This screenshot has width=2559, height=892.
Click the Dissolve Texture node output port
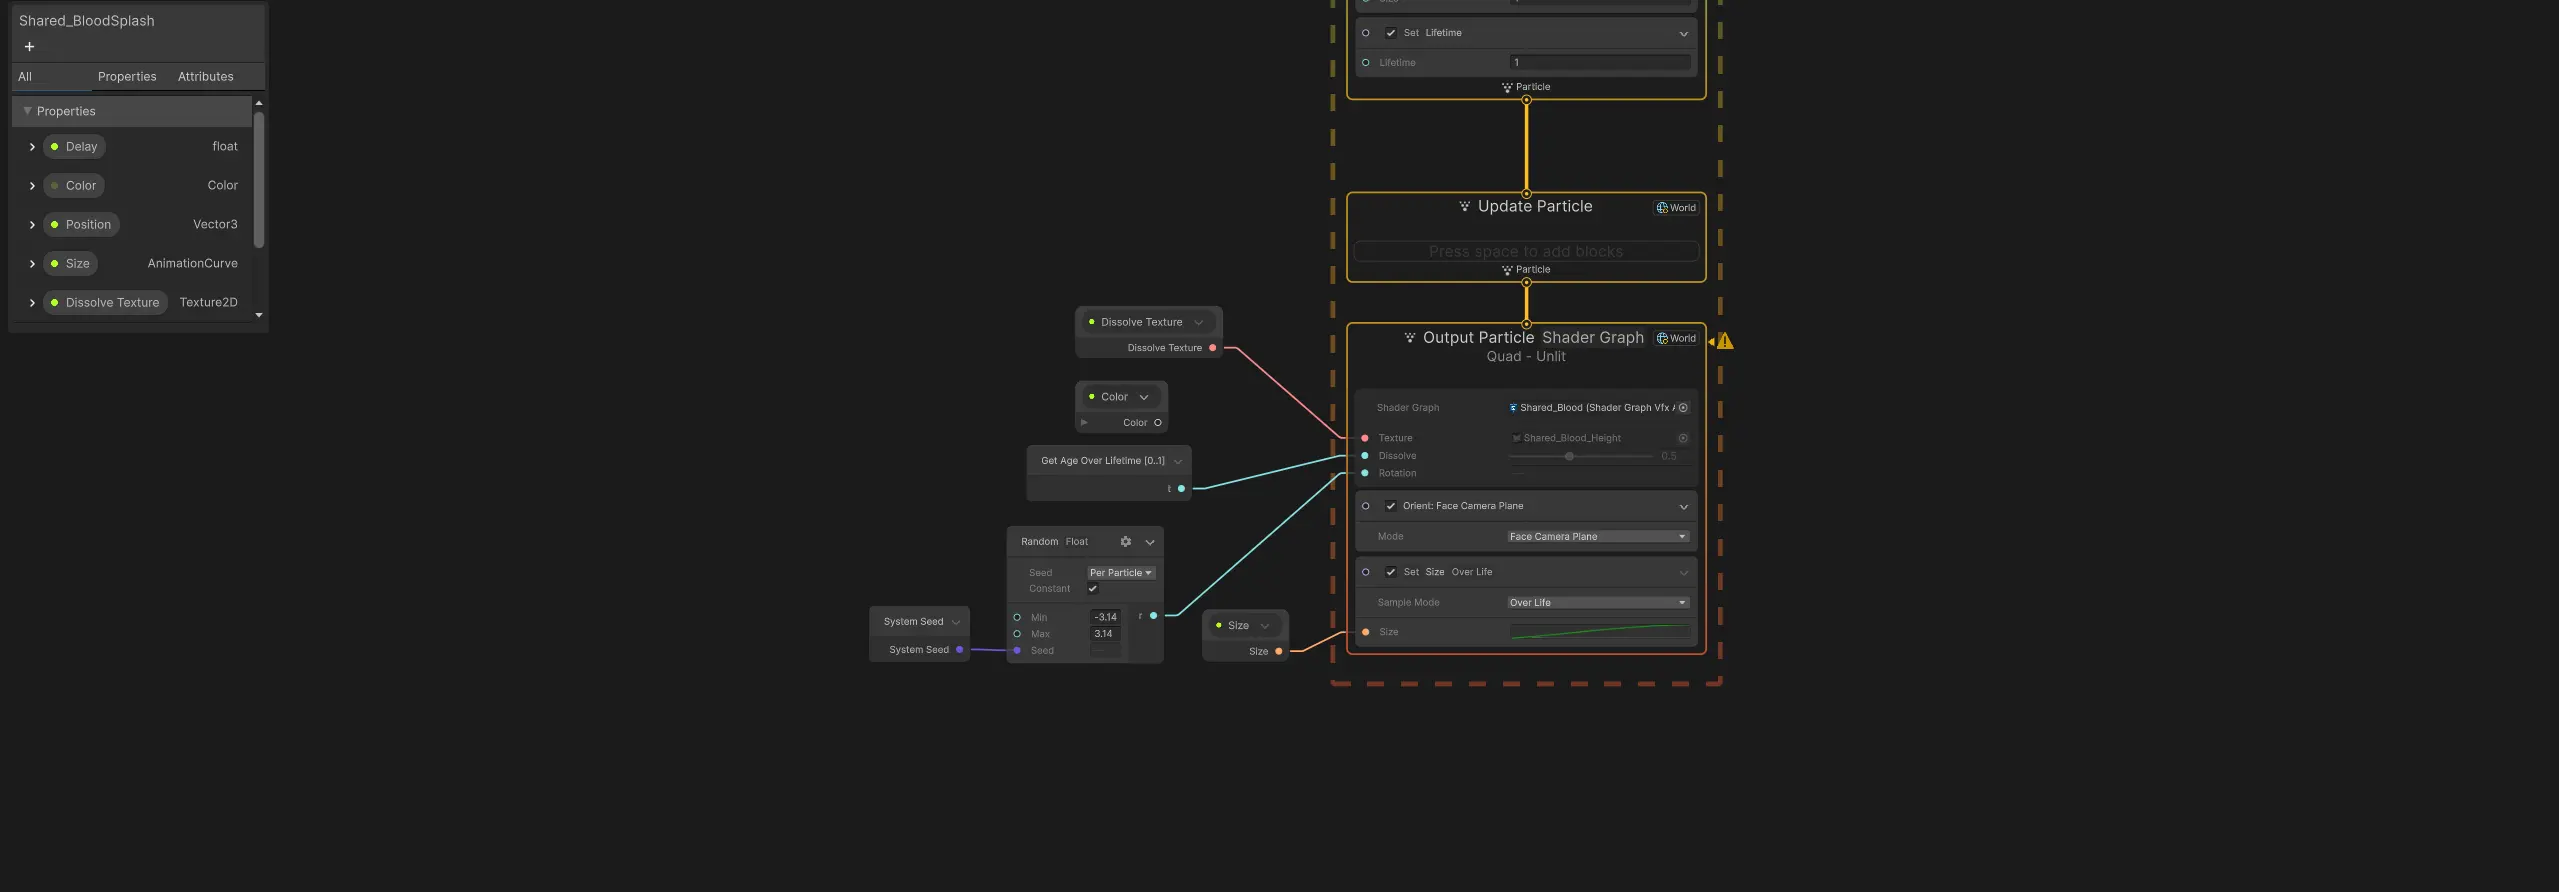(1212, 348)
